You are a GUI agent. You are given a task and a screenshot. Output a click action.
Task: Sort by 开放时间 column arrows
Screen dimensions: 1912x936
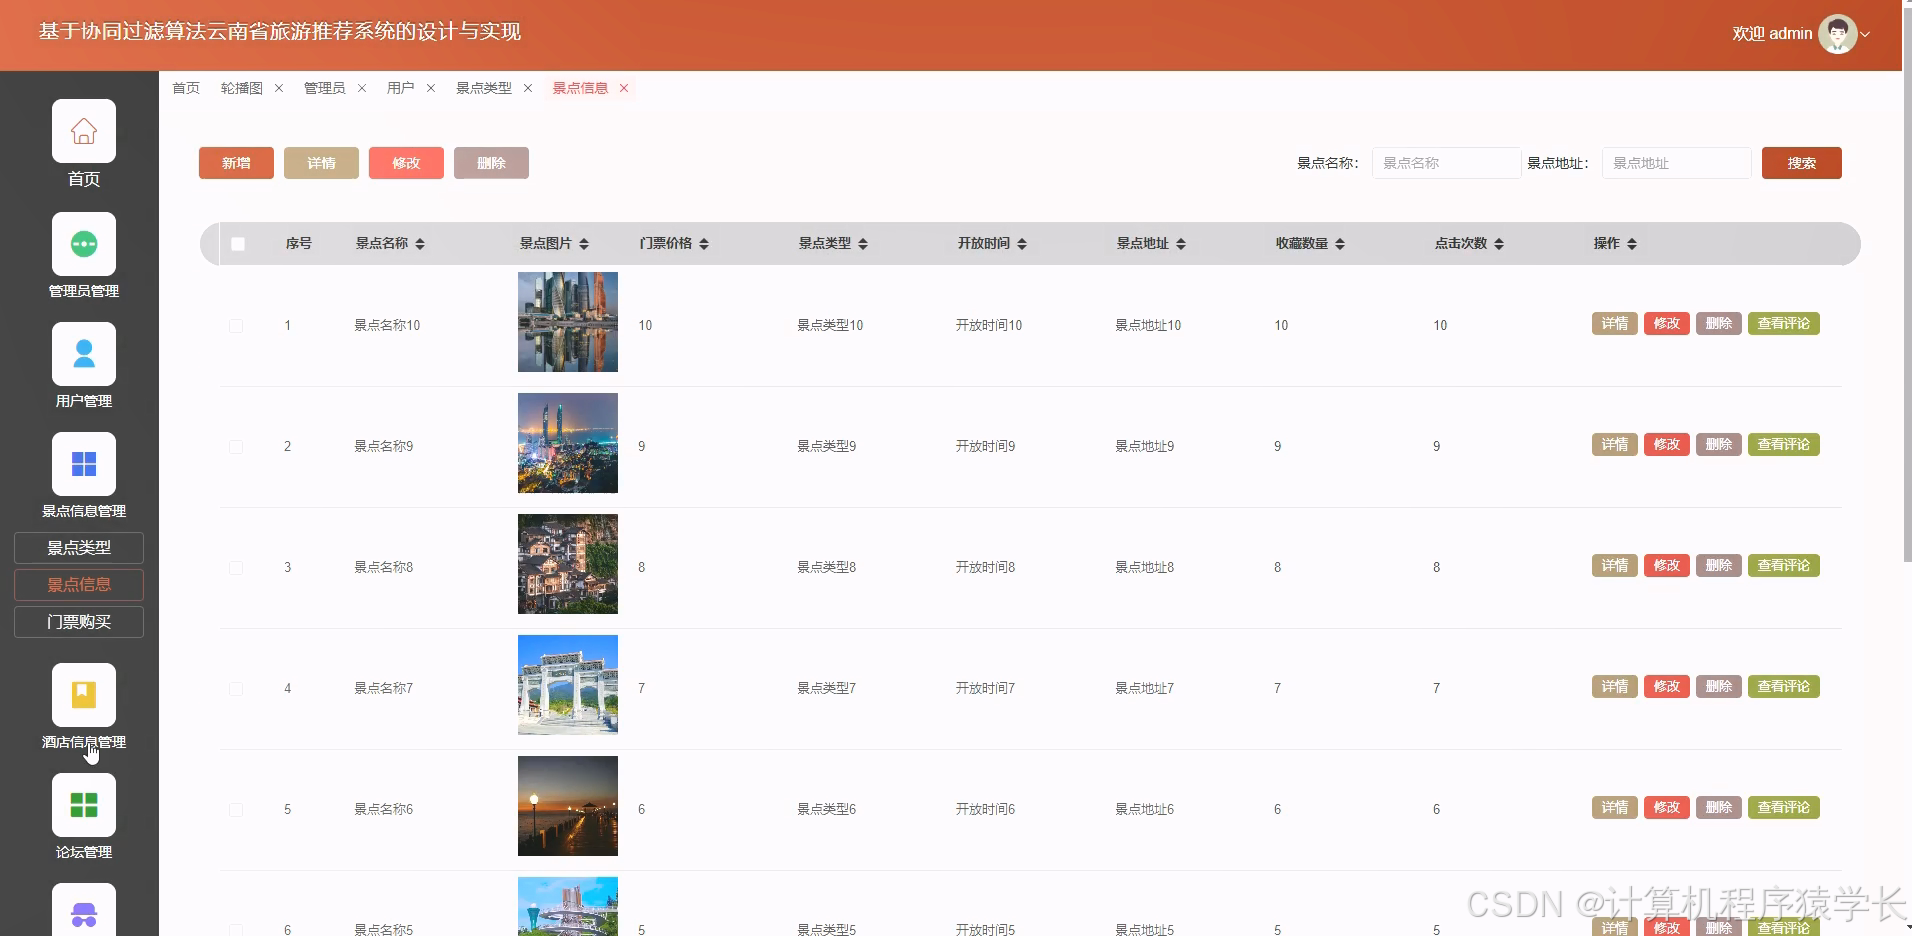1022,244
